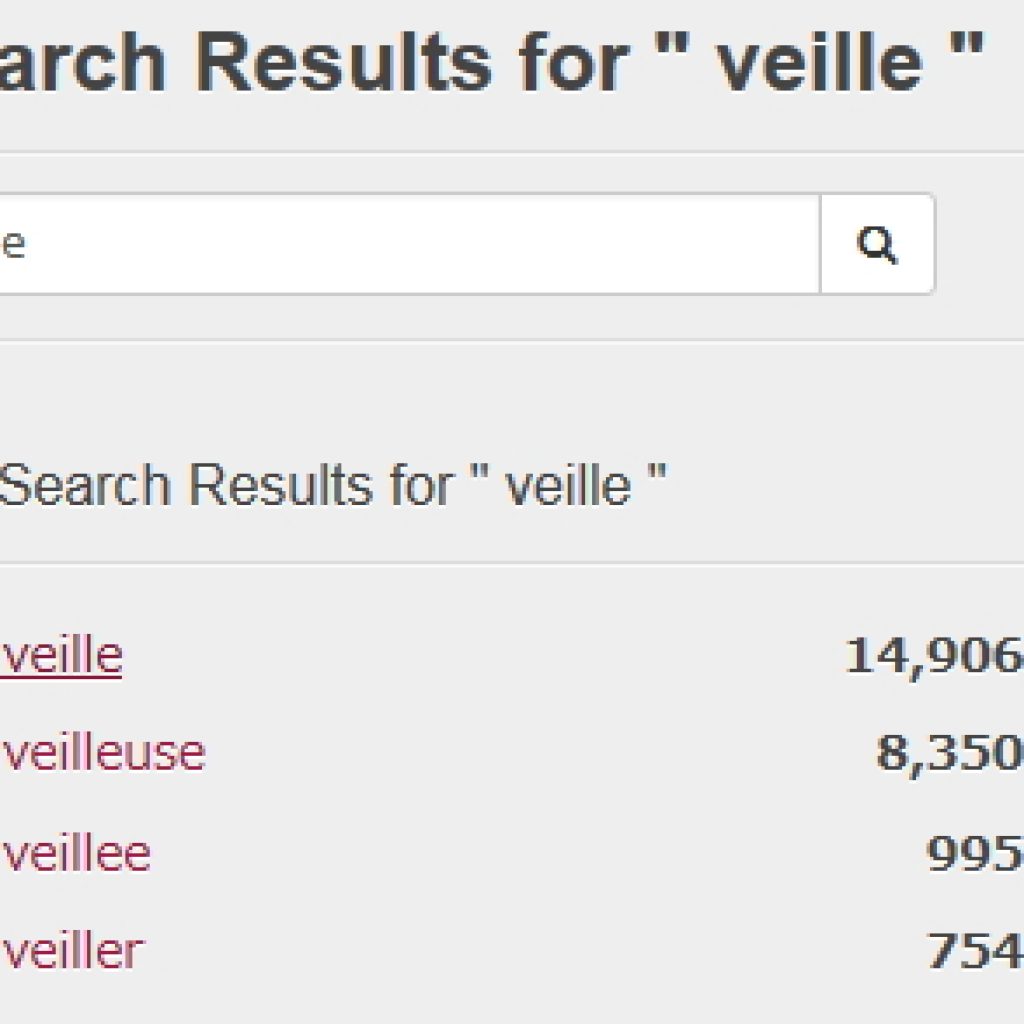
Task: Click the word veille in large bold heading
Action: pos(820,62)
